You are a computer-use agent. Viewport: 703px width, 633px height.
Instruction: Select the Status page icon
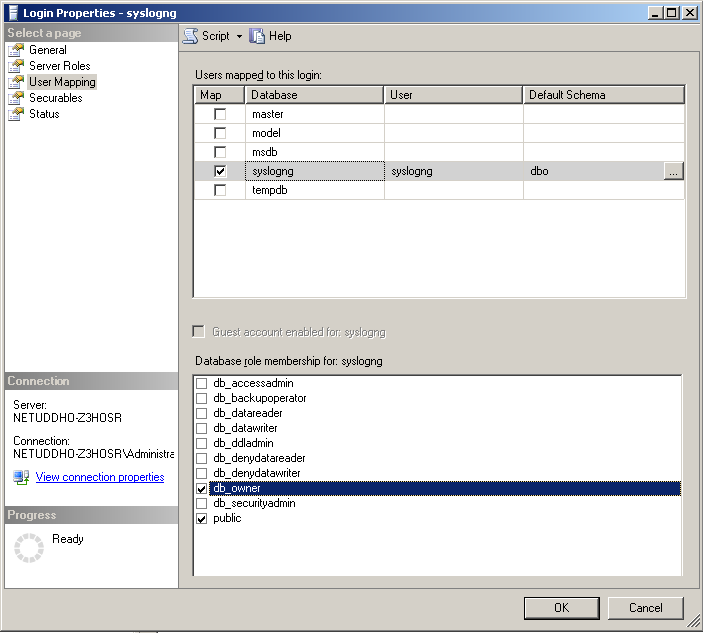coord(16,114)
